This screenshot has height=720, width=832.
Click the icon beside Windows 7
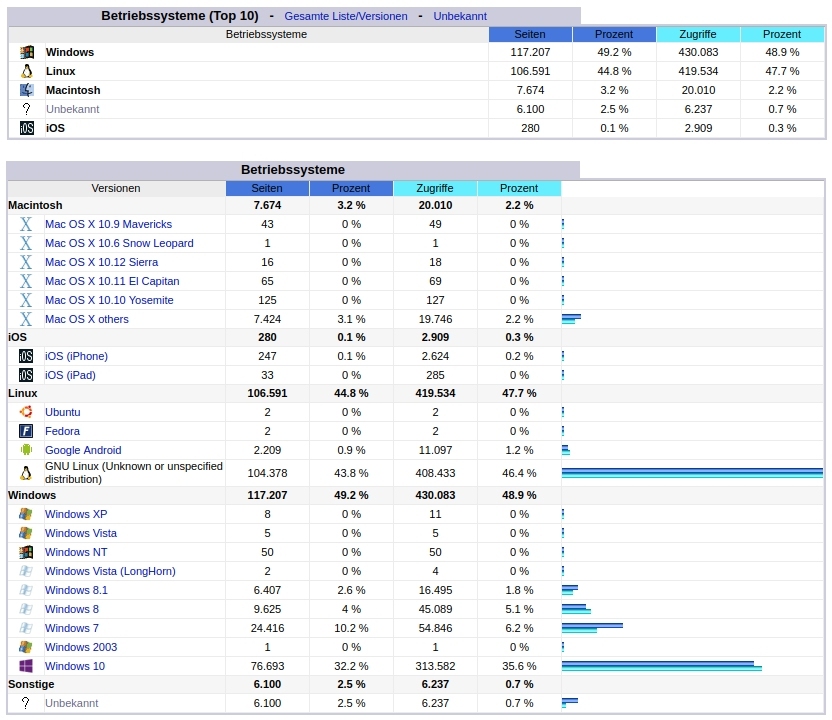(x=25, y=628)
